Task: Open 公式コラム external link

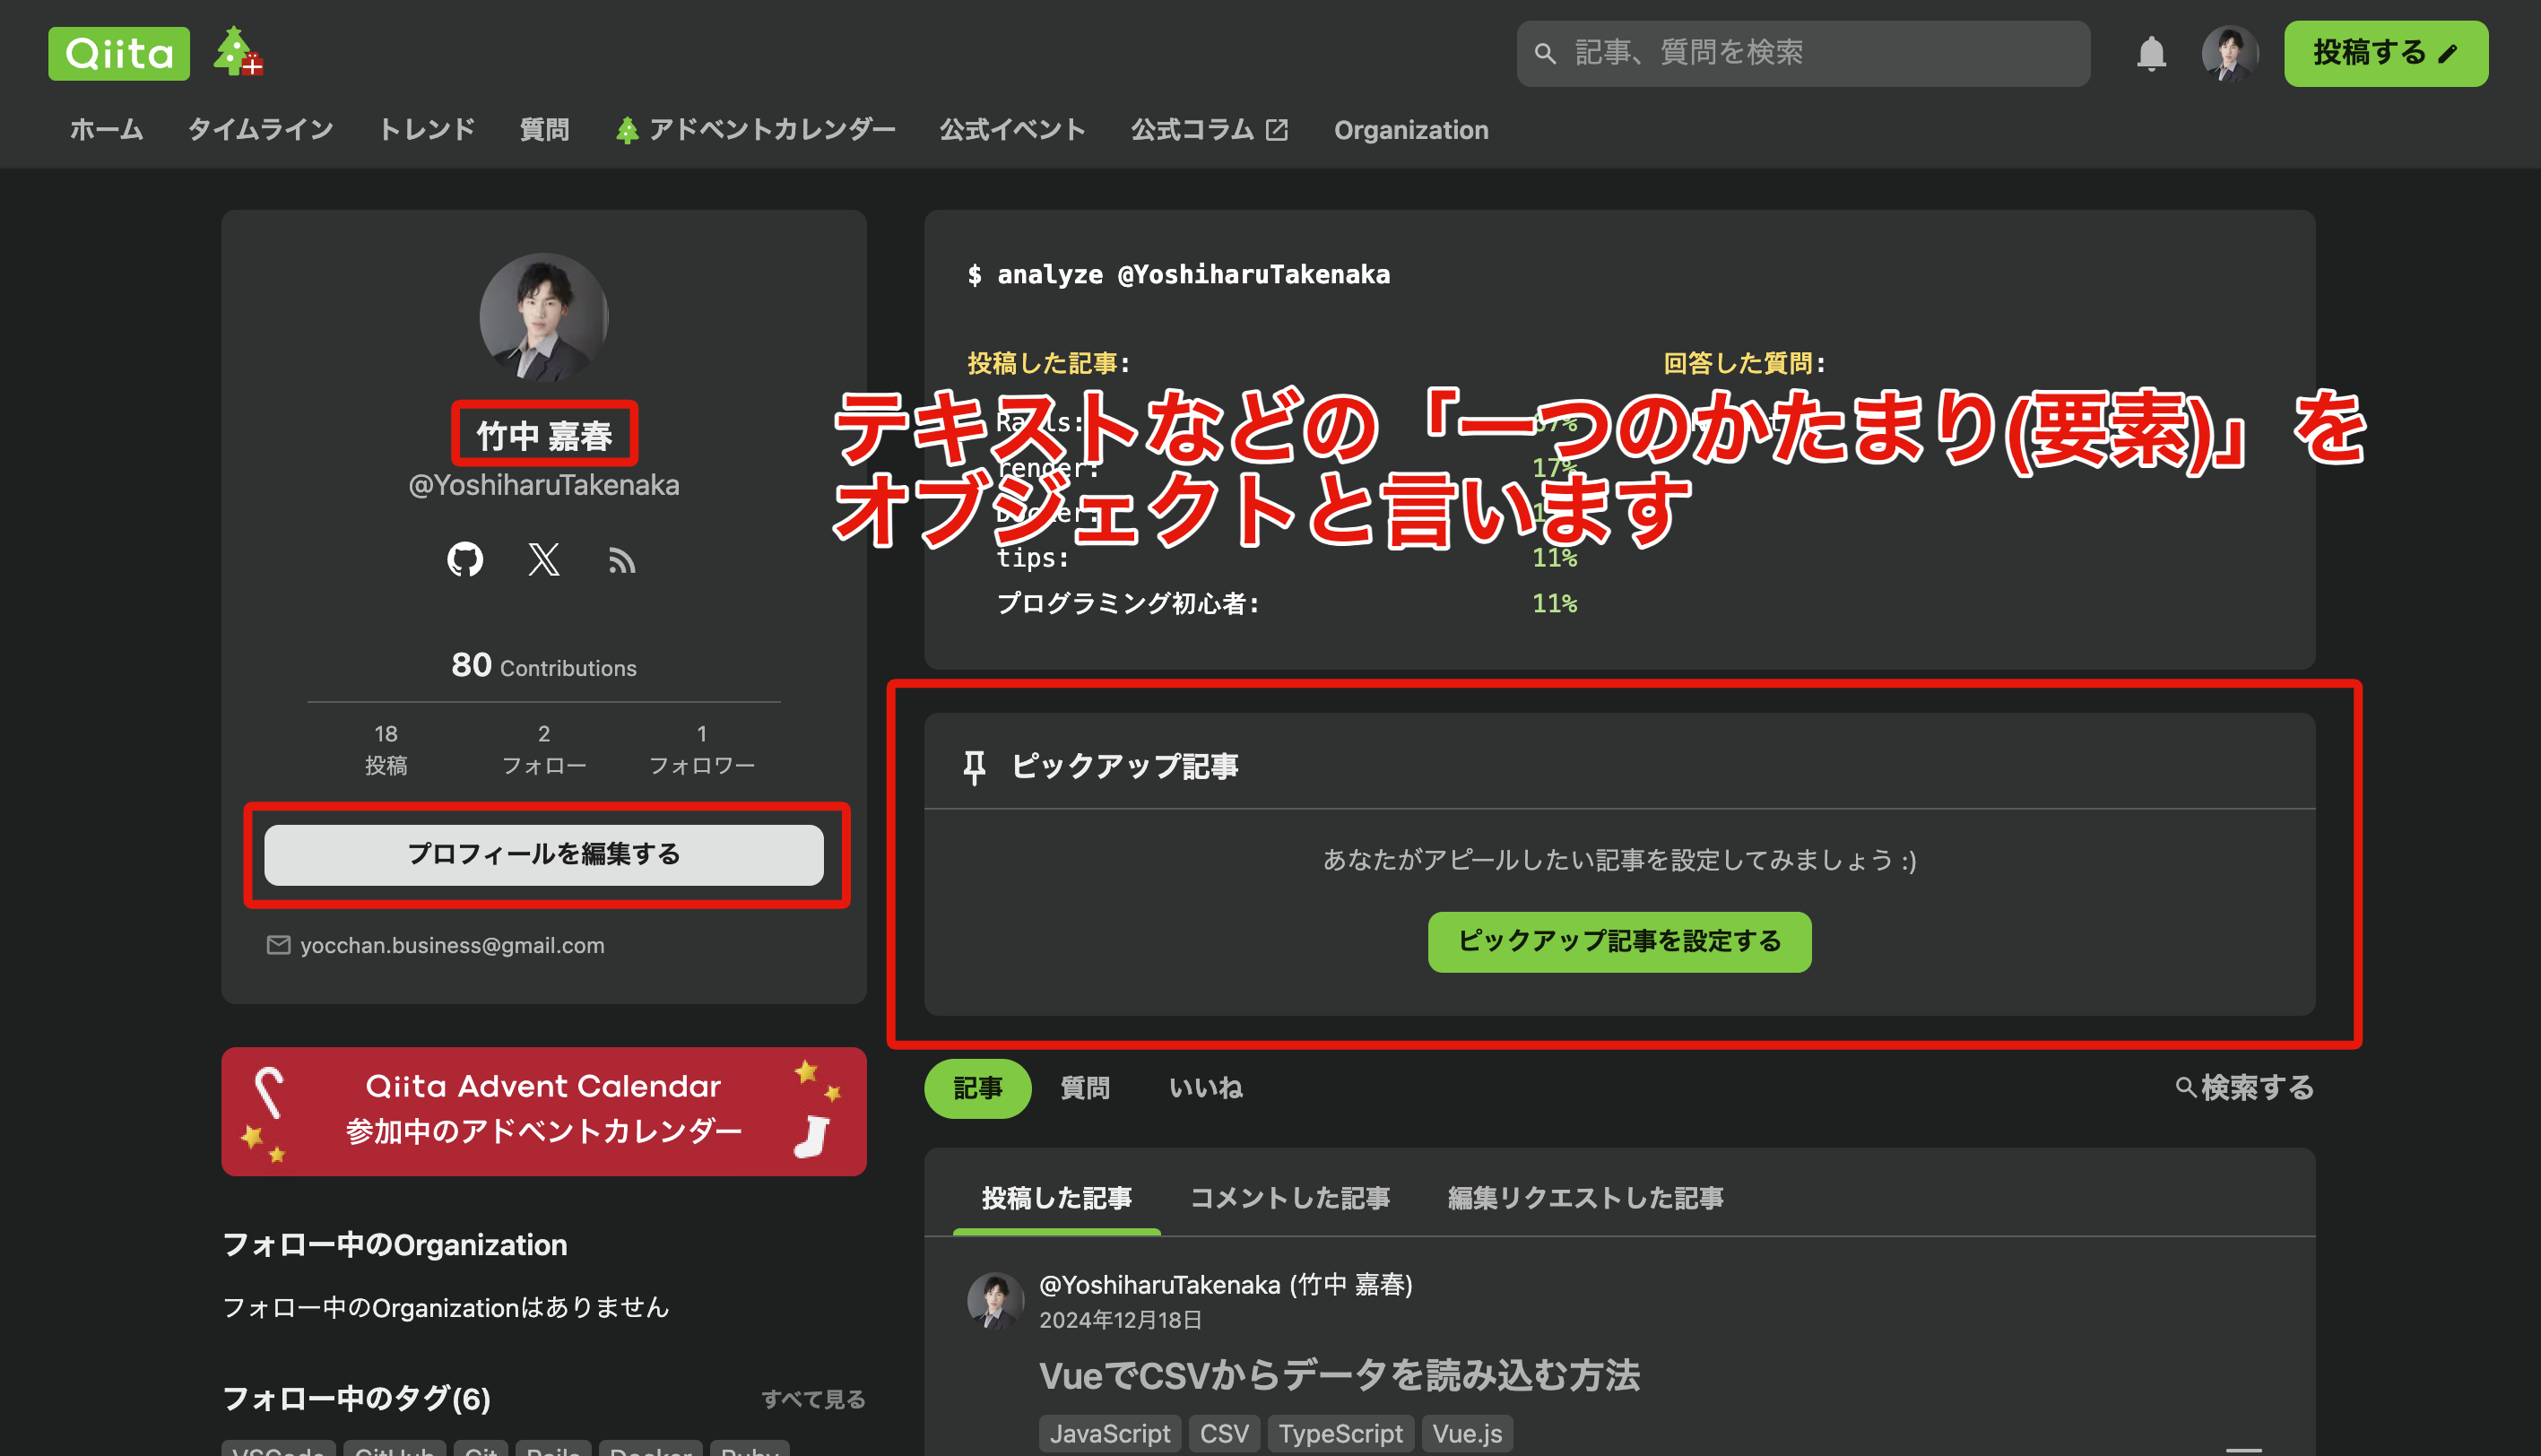Action: (1209, 130)
